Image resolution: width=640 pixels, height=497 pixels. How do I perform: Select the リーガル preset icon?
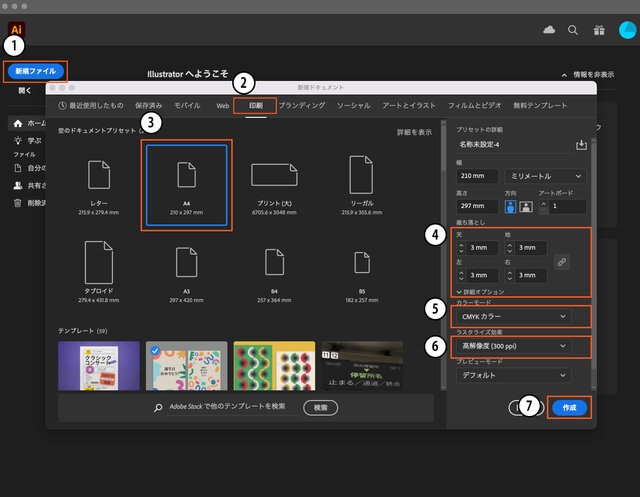tap(361, 175)
